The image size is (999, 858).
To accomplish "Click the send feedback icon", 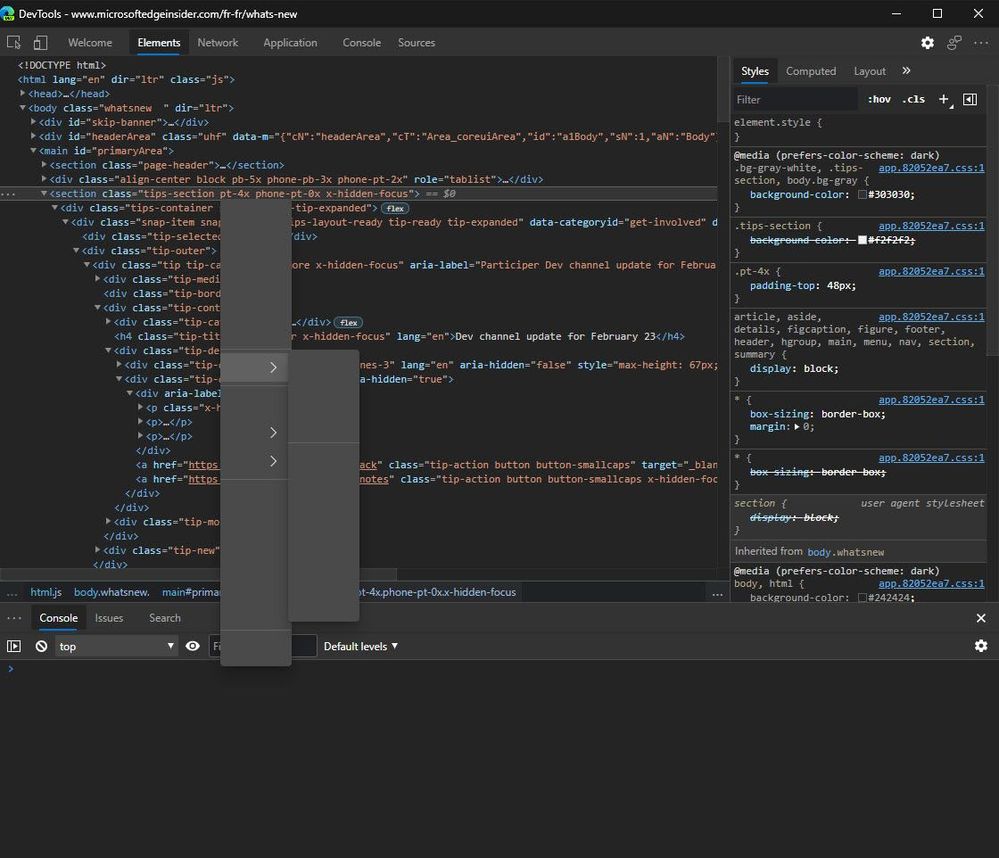I will pos(954,43).
